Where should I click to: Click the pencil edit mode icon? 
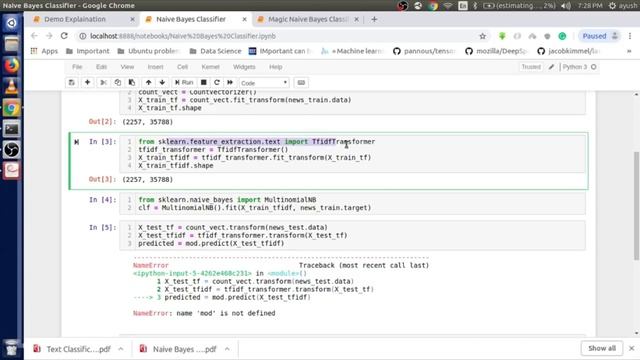pyautogui.click(x=551, y=67)
